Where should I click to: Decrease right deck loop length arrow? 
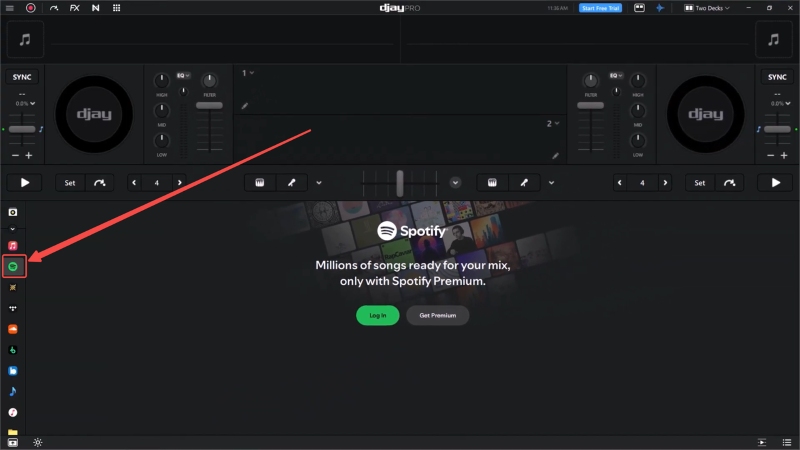(x=620, y=183)
